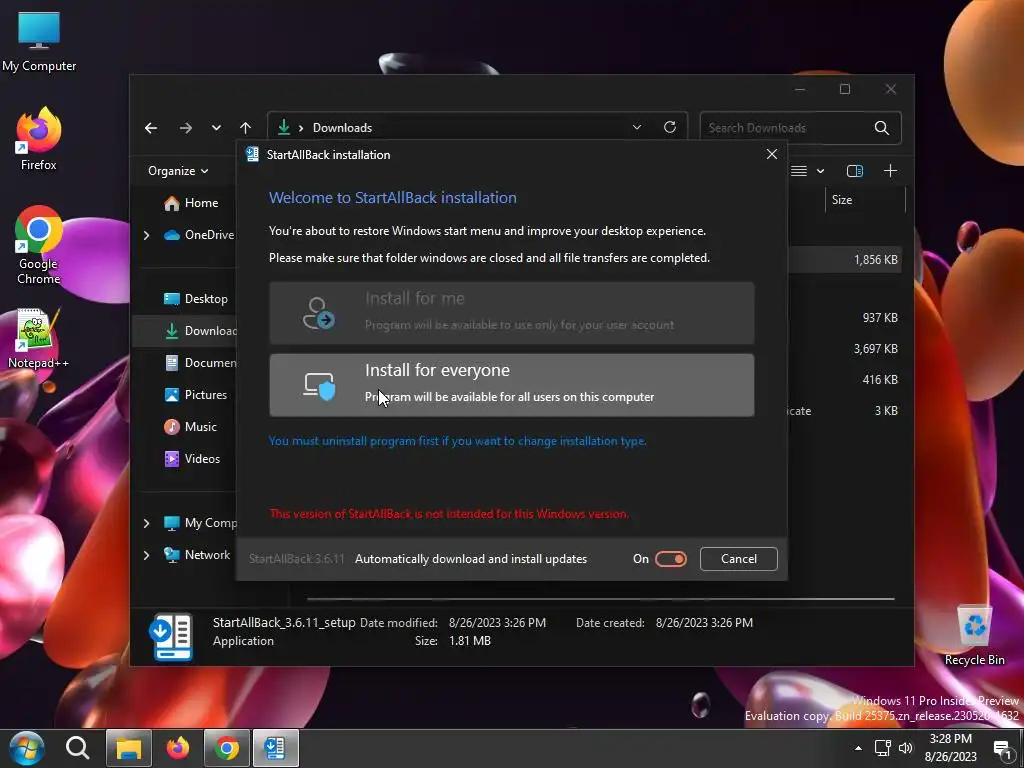This screenshot has height=768, width=1024.
Task: Expand the Network tree node
Action: click(x=146, y=555)
